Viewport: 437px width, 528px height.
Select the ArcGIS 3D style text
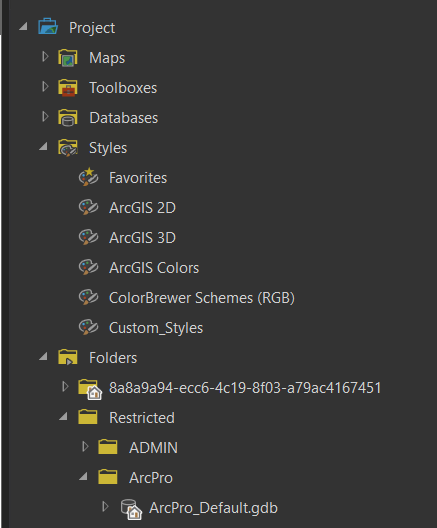[x=142, y=238]
